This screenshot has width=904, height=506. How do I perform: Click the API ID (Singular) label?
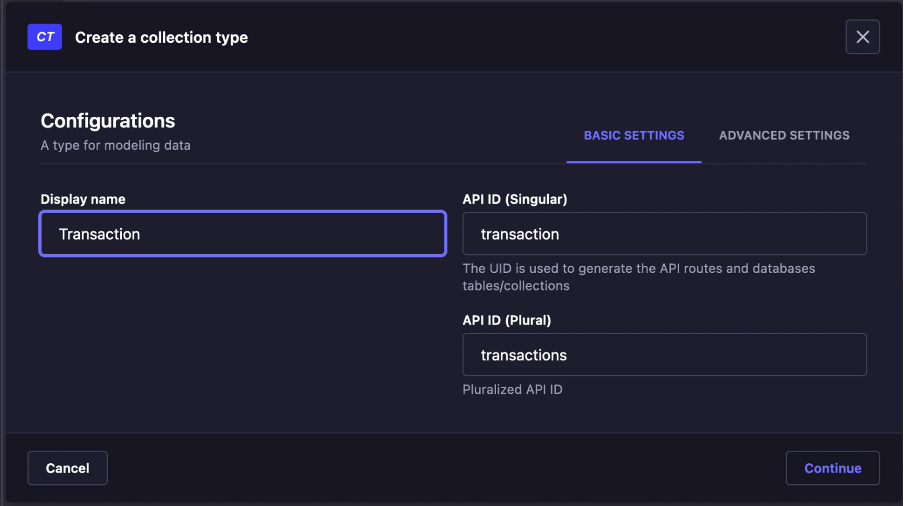click(515, 200)
